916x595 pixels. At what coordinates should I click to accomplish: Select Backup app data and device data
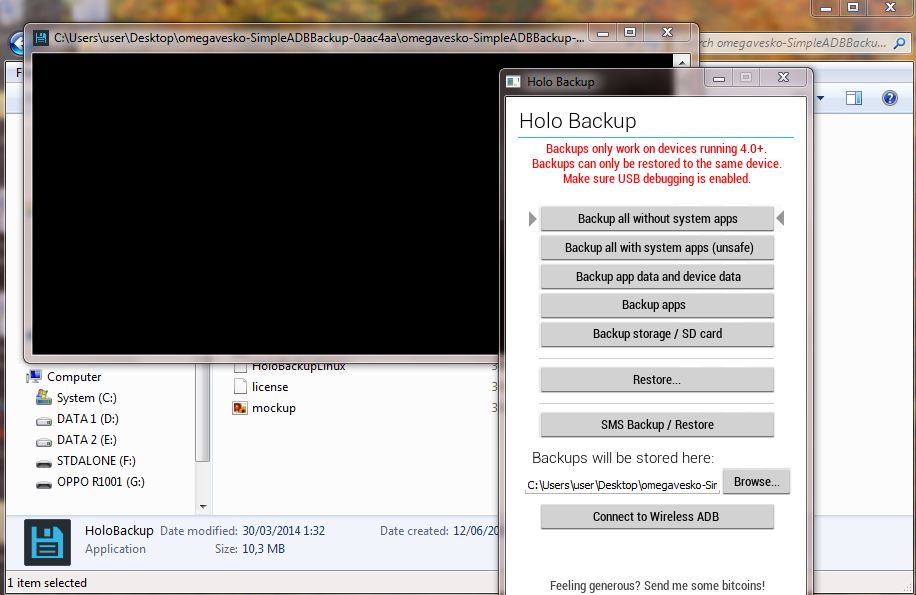coord(657,277)
